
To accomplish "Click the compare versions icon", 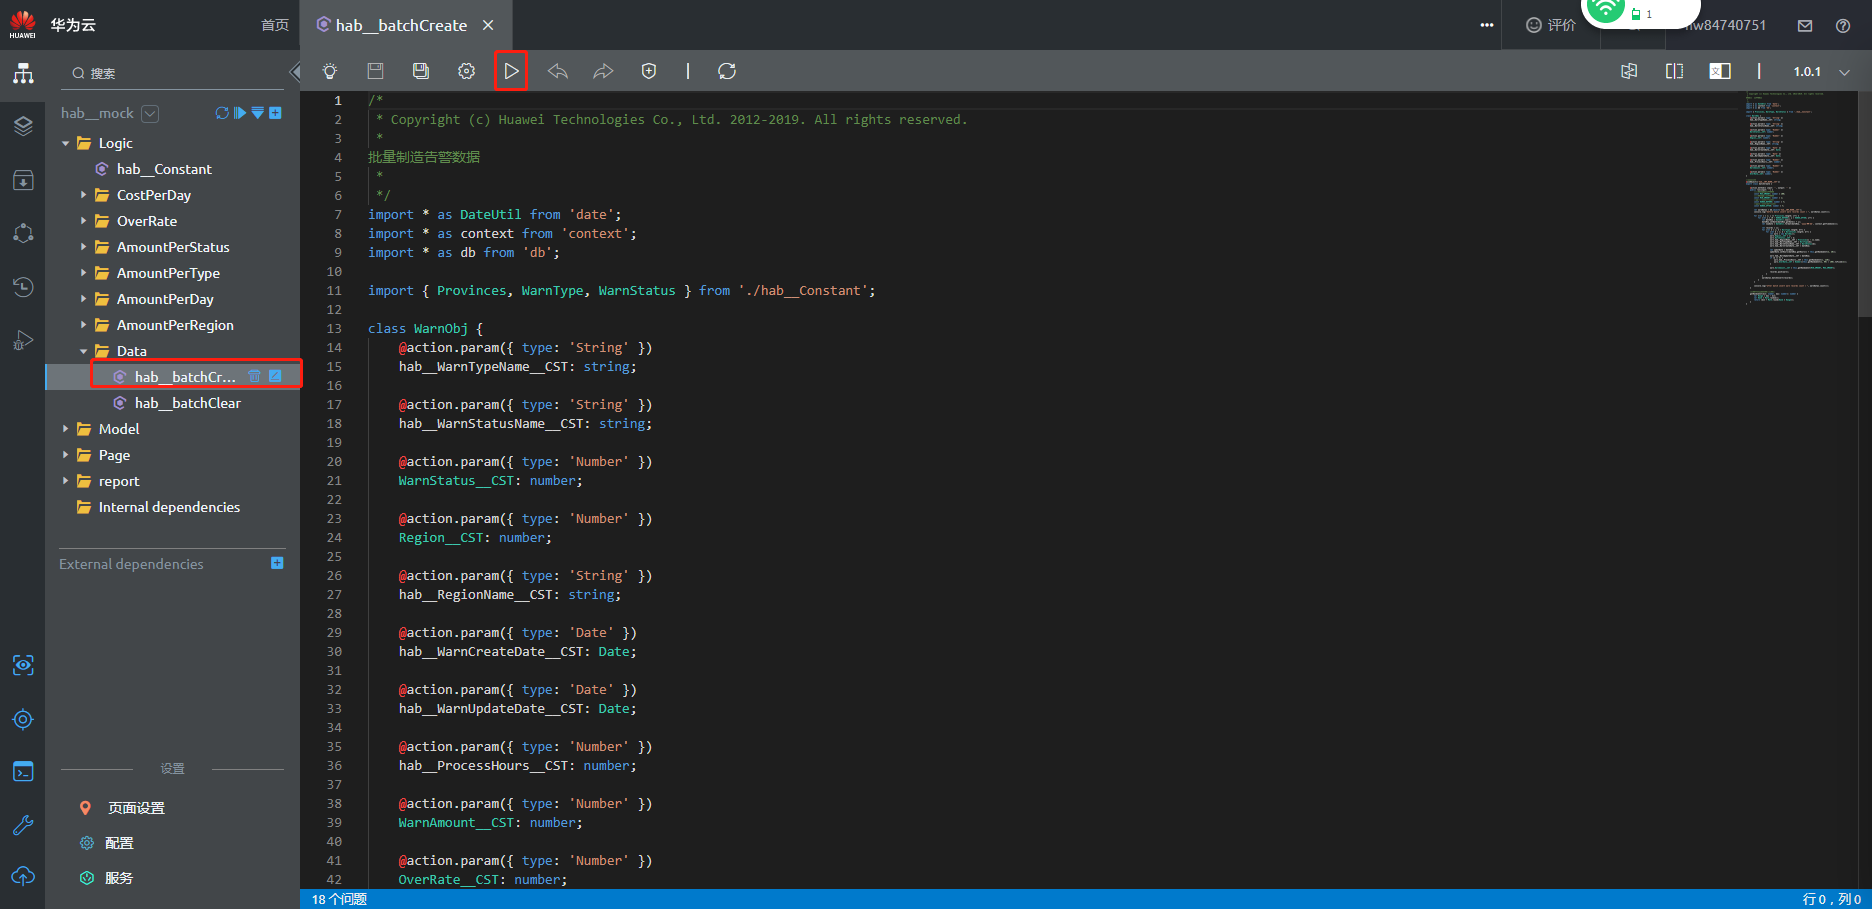I will pos(1629,71).
